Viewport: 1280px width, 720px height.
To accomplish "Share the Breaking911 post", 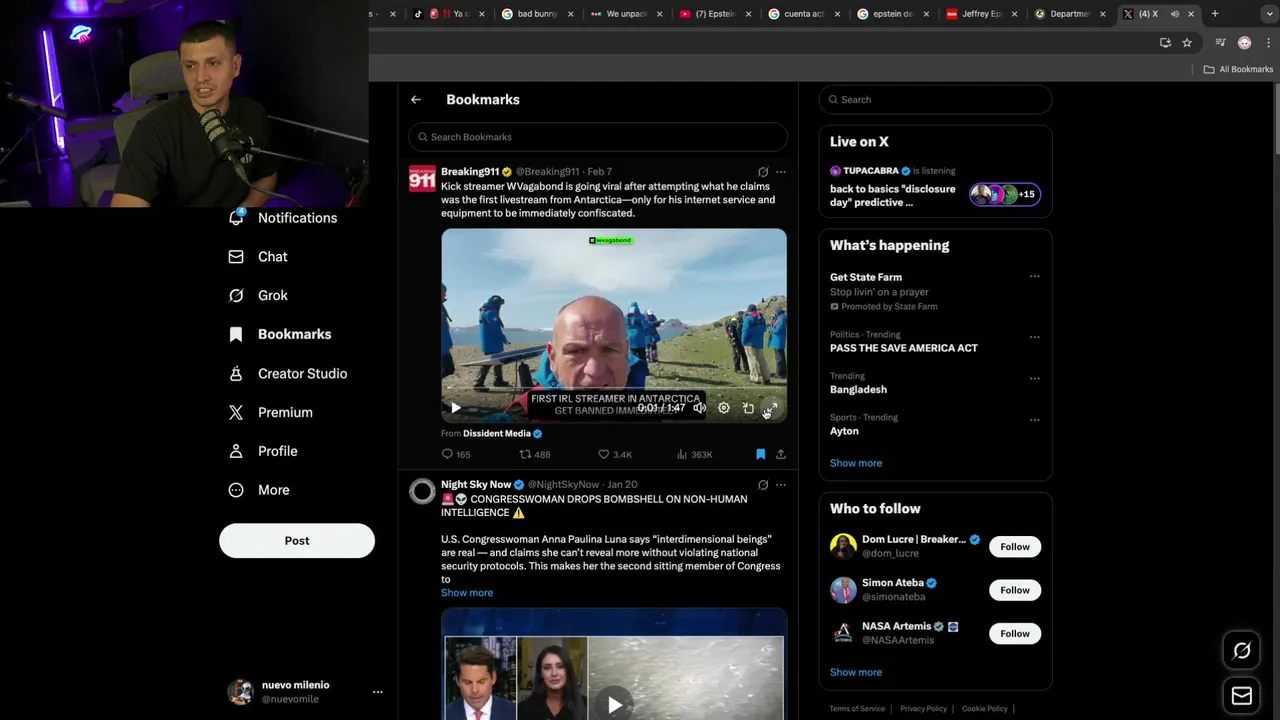I will [x=781, y=454].
